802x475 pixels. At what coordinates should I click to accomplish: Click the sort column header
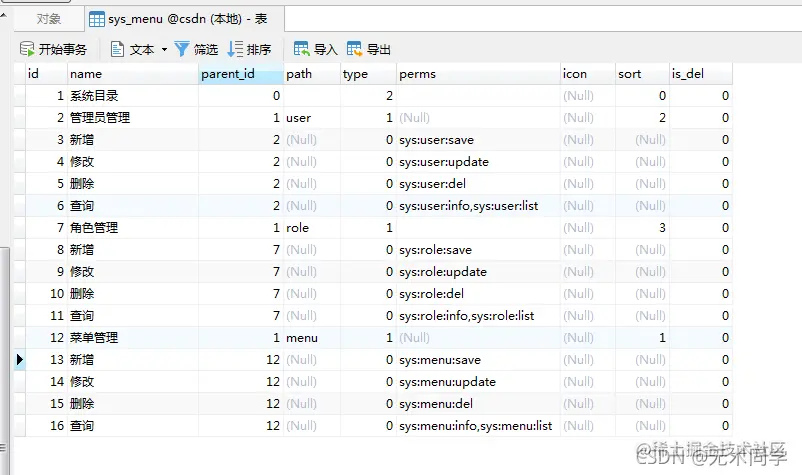(x=643, y=74)
